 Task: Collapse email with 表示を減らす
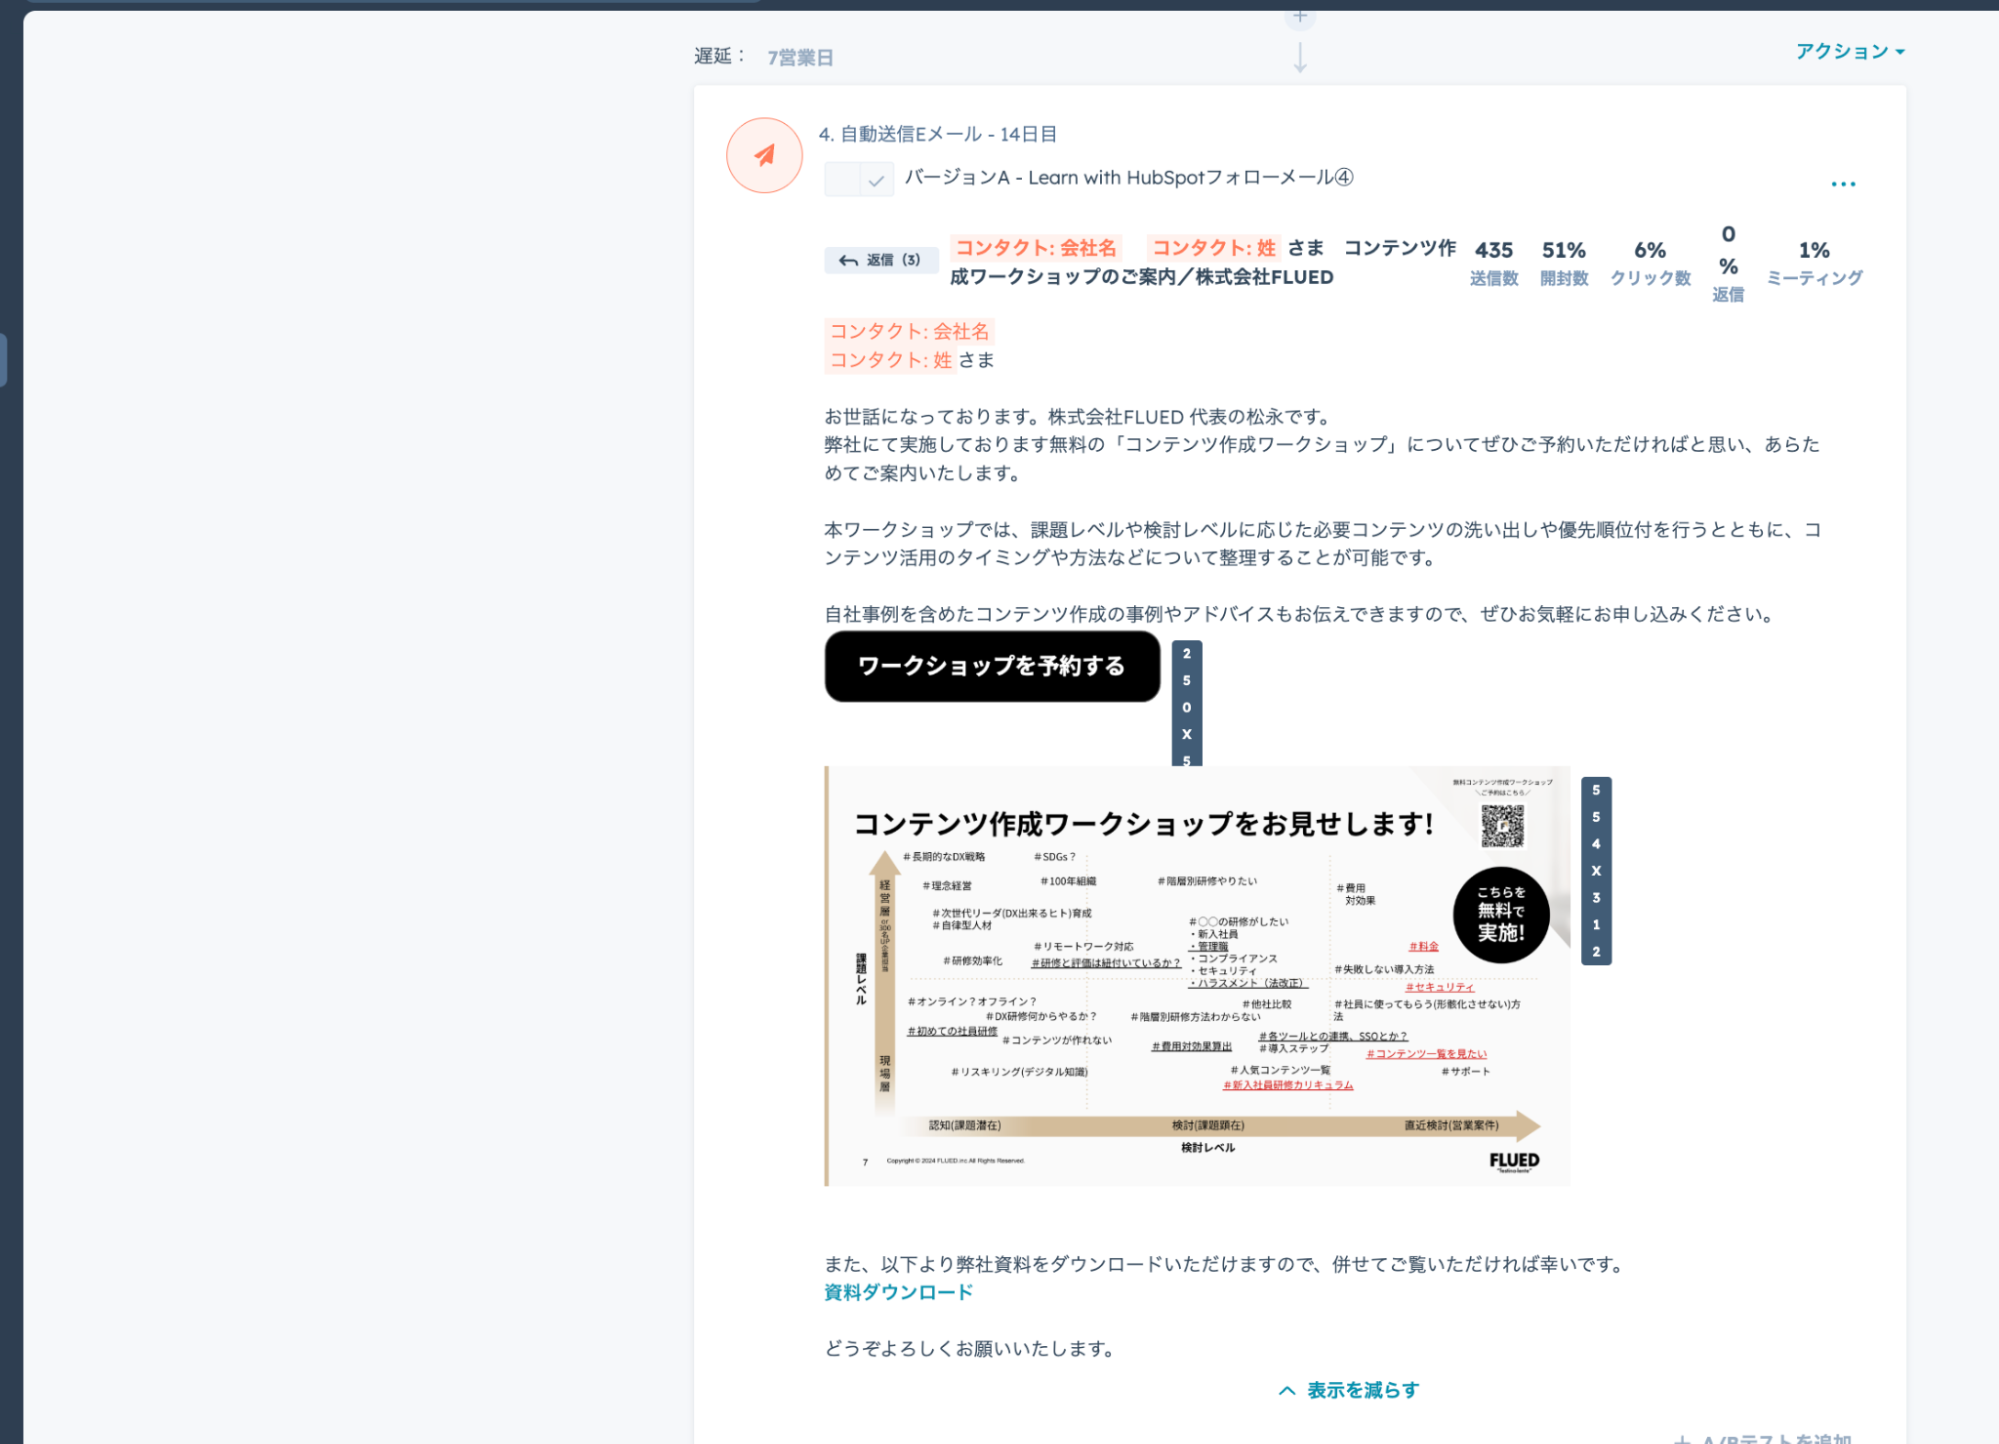pos(1348,1390)
